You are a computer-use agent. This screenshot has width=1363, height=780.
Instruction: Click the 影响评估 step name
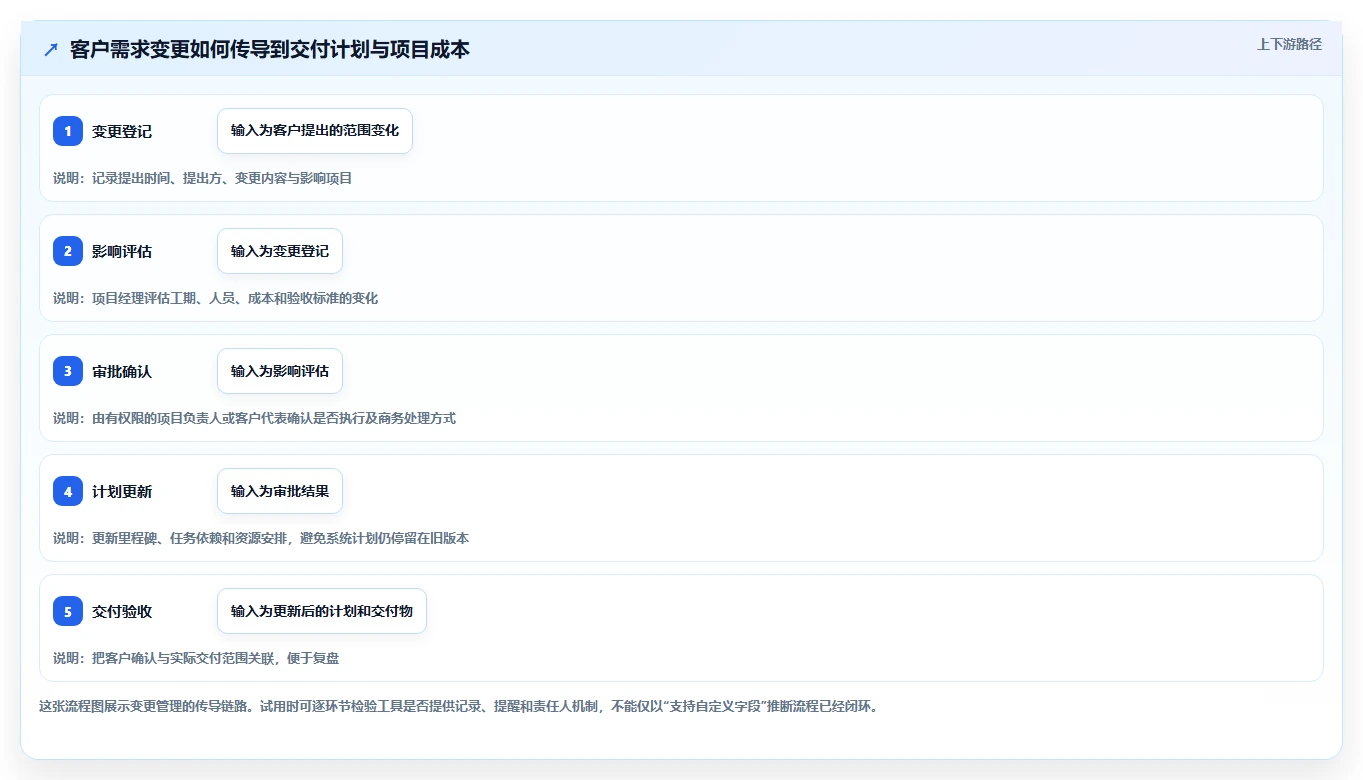(x=122, y=252)
